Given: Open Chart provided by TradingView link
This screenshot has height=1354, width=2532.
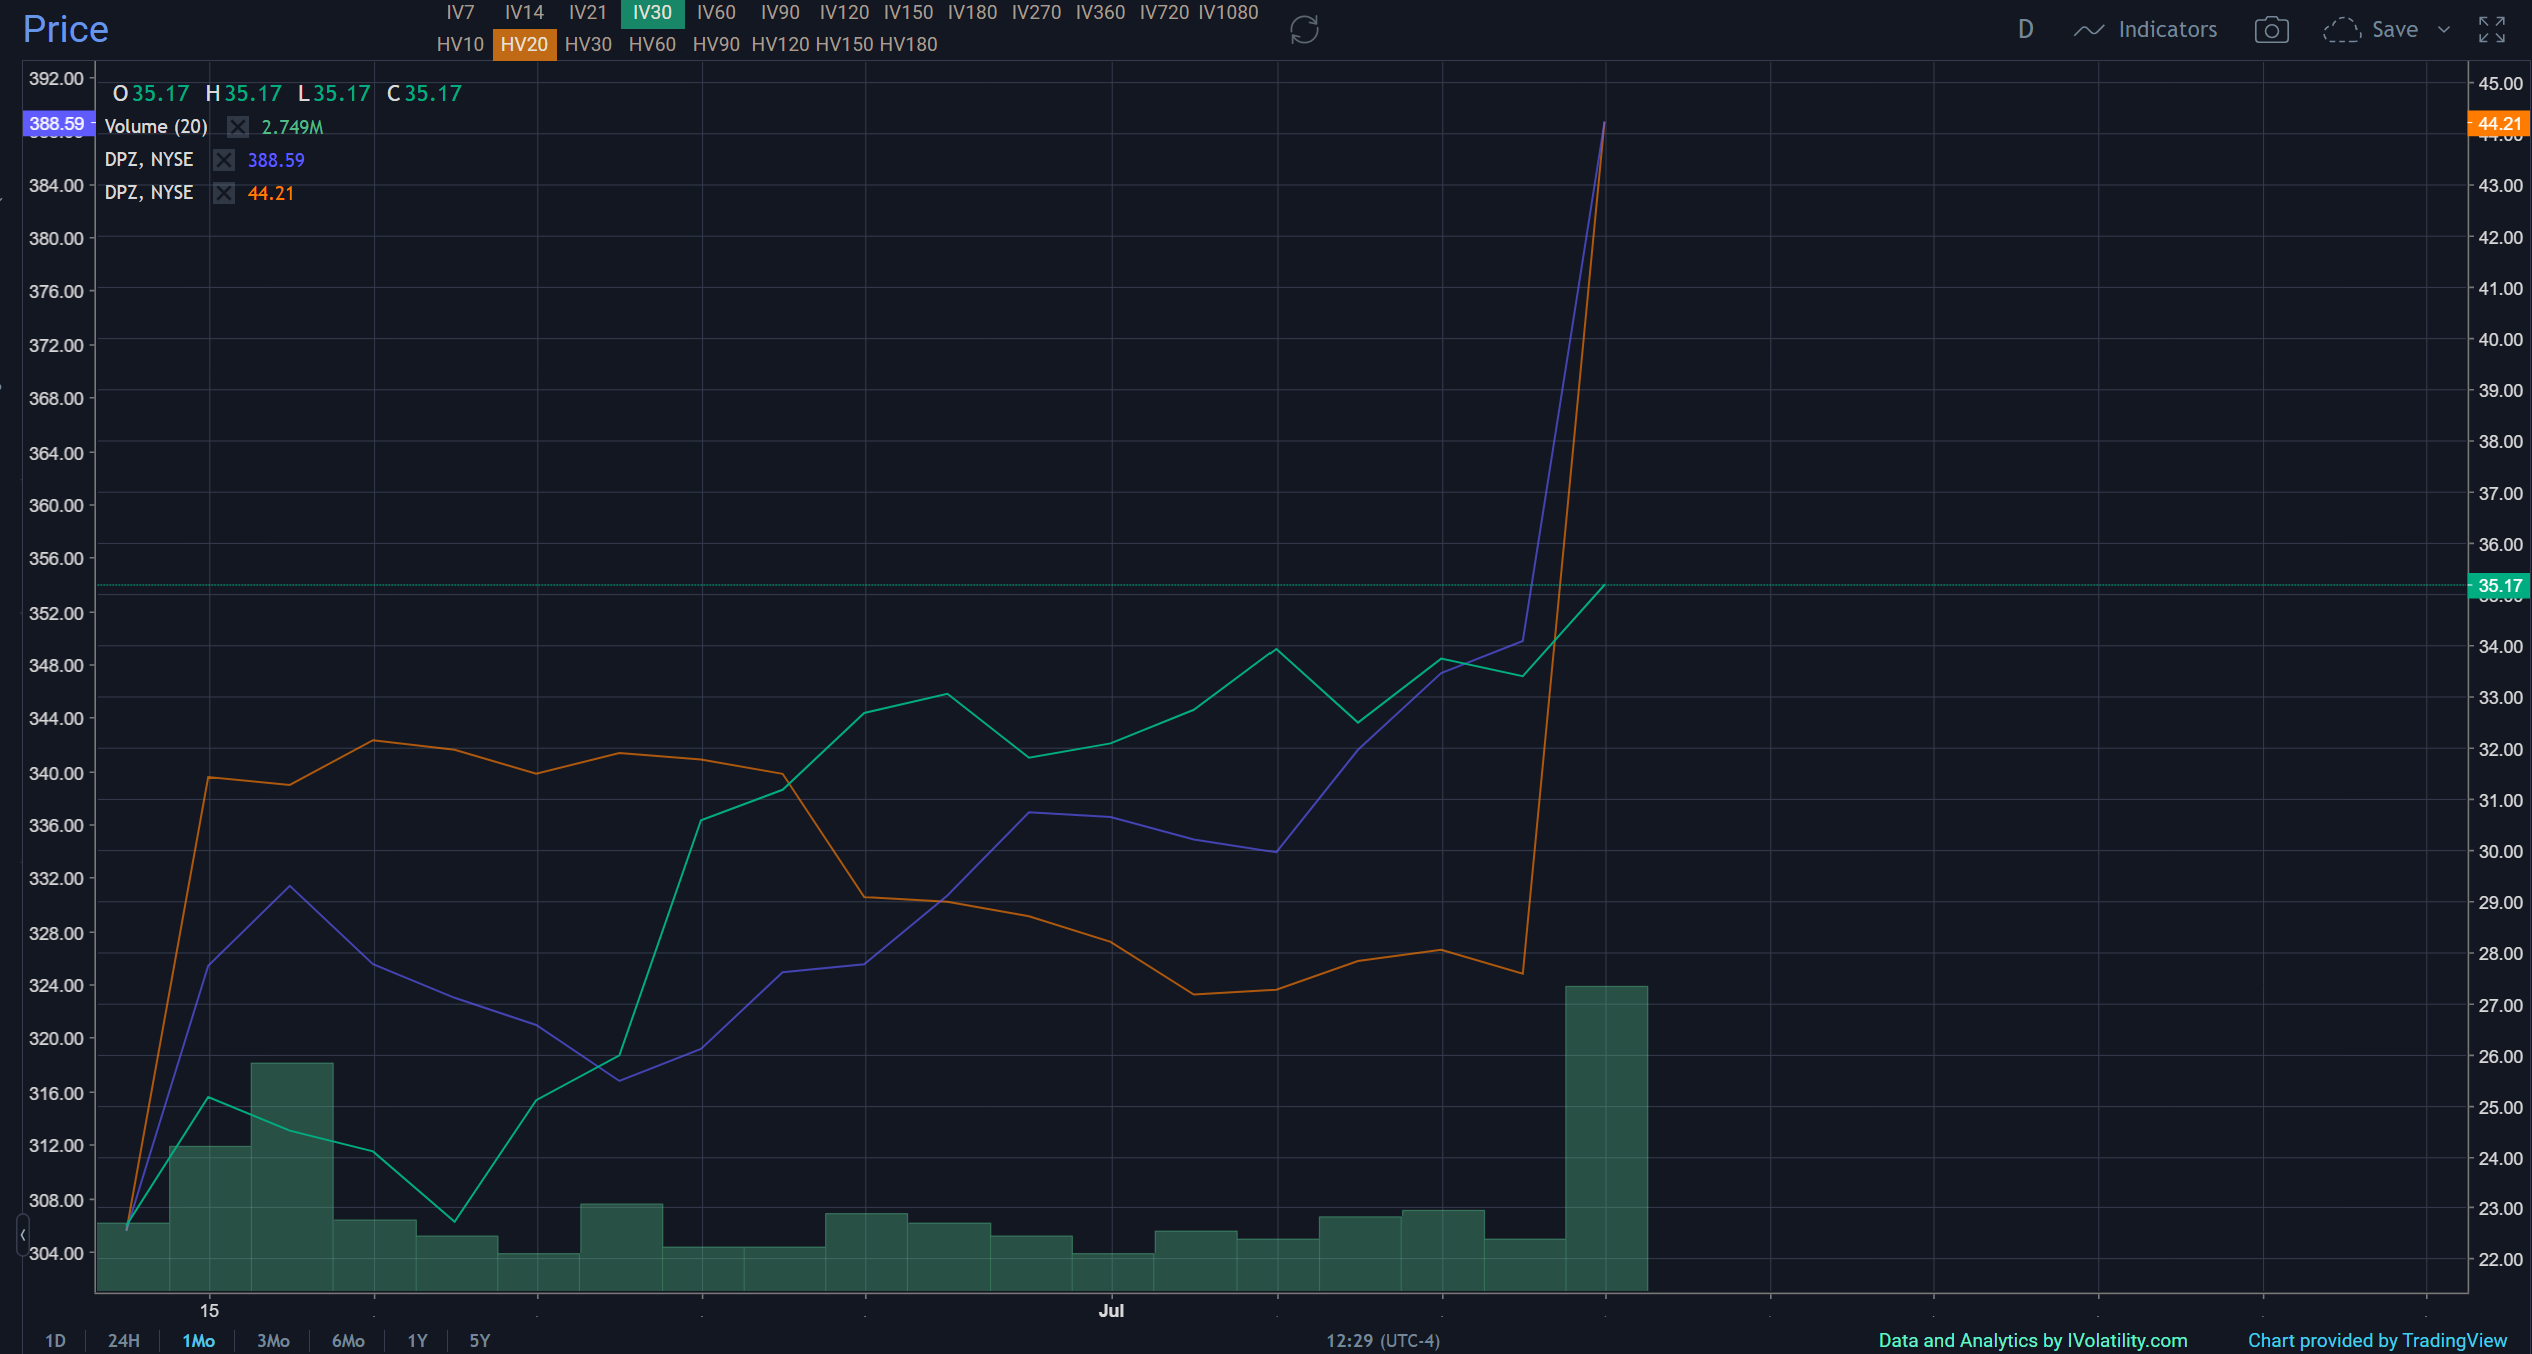Looking at the screenshot, I should coord(2377,1341).
